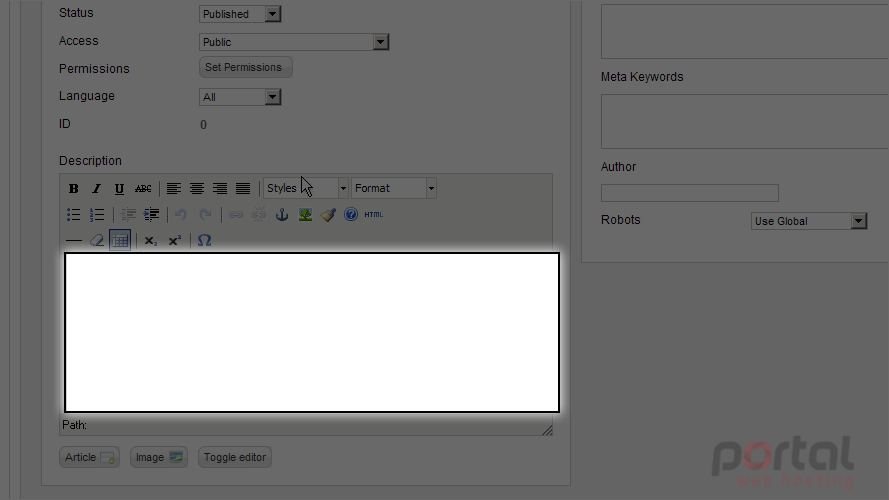Open the Styles dropdown in editor
This screenshot has height=500, width=889.
click(x=306, y=188)
